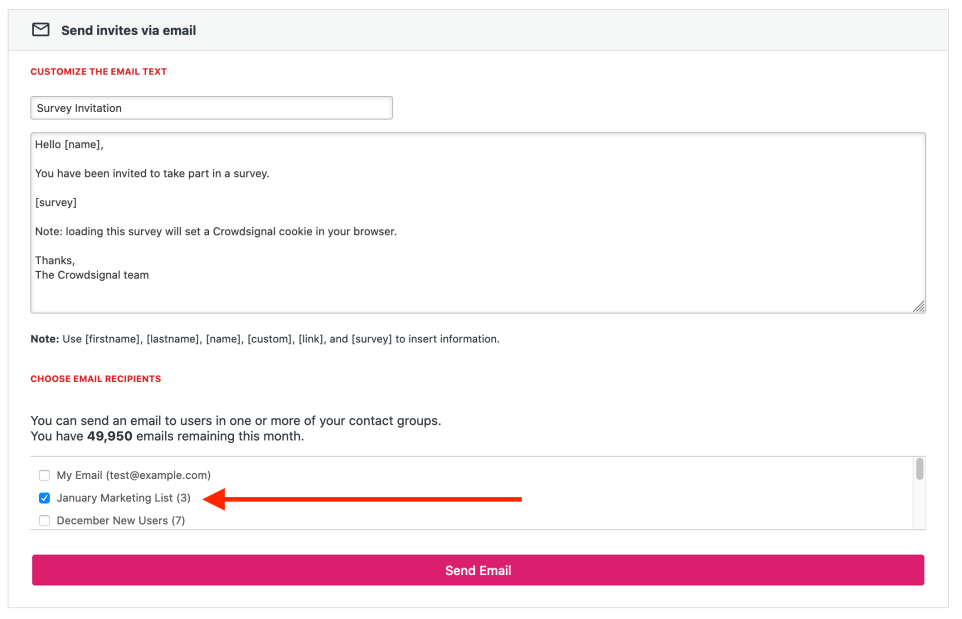Click the recipient list scrollbar thumb
962x619 pixels.
pyautogui.click(x=919, y=469)
